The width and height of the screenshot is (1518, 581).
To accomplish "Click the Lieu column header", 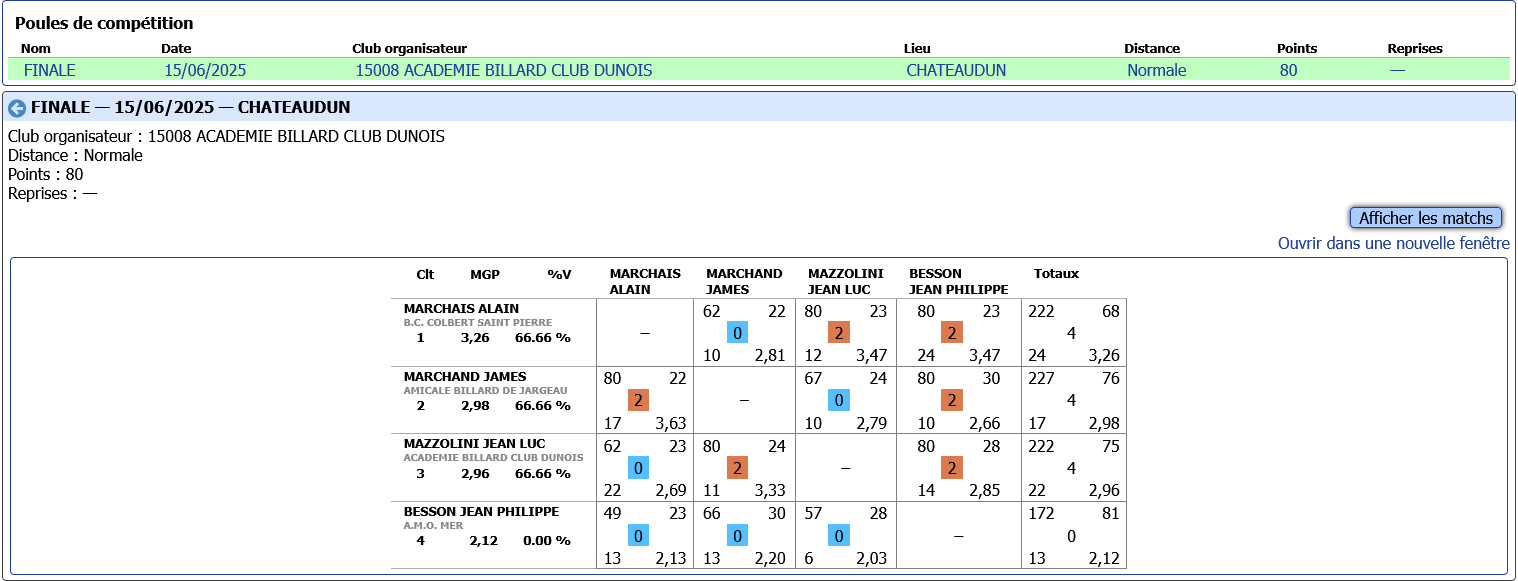I will click(917, 48).
